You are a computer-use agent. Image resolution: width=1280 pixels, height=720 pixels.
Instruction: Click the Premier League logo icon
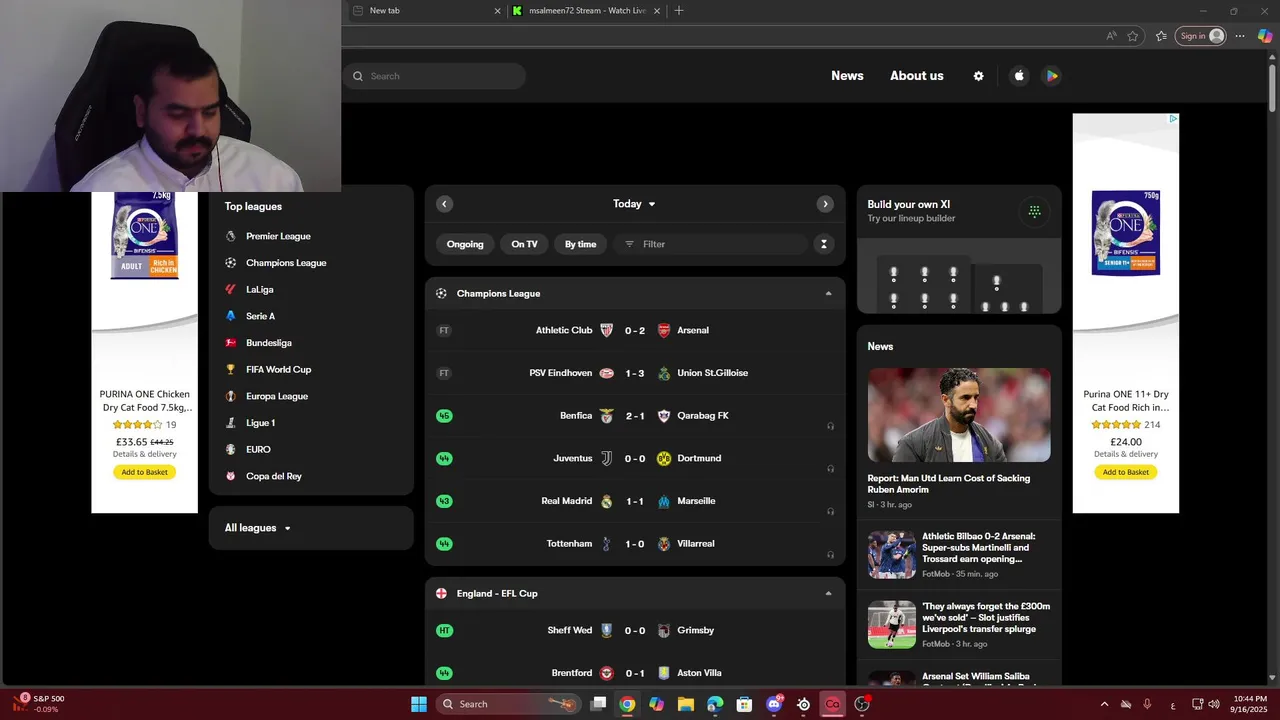click(231, 236)
